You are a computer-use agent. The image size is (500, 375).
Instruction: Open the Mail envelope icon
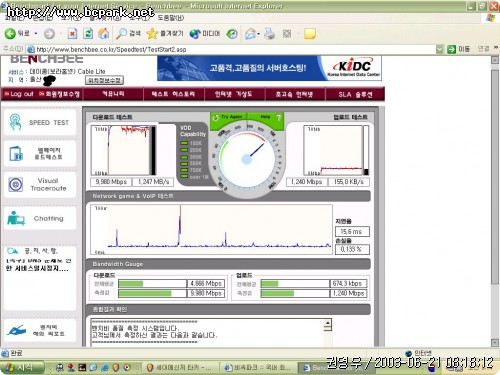[250, 34]
